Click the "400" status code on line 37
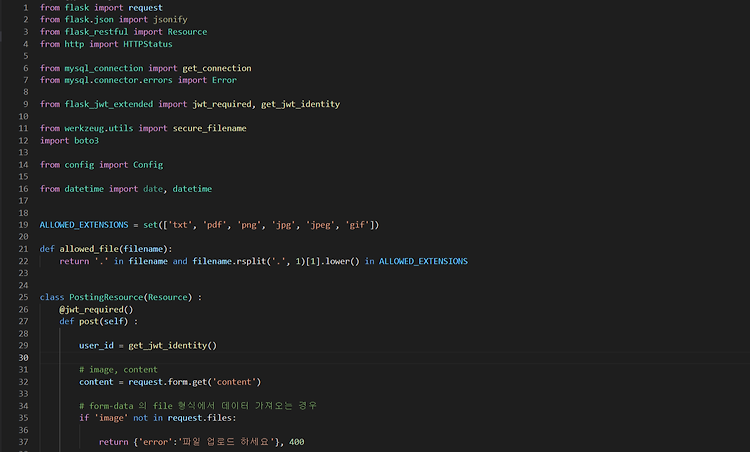 click(297, 442)
